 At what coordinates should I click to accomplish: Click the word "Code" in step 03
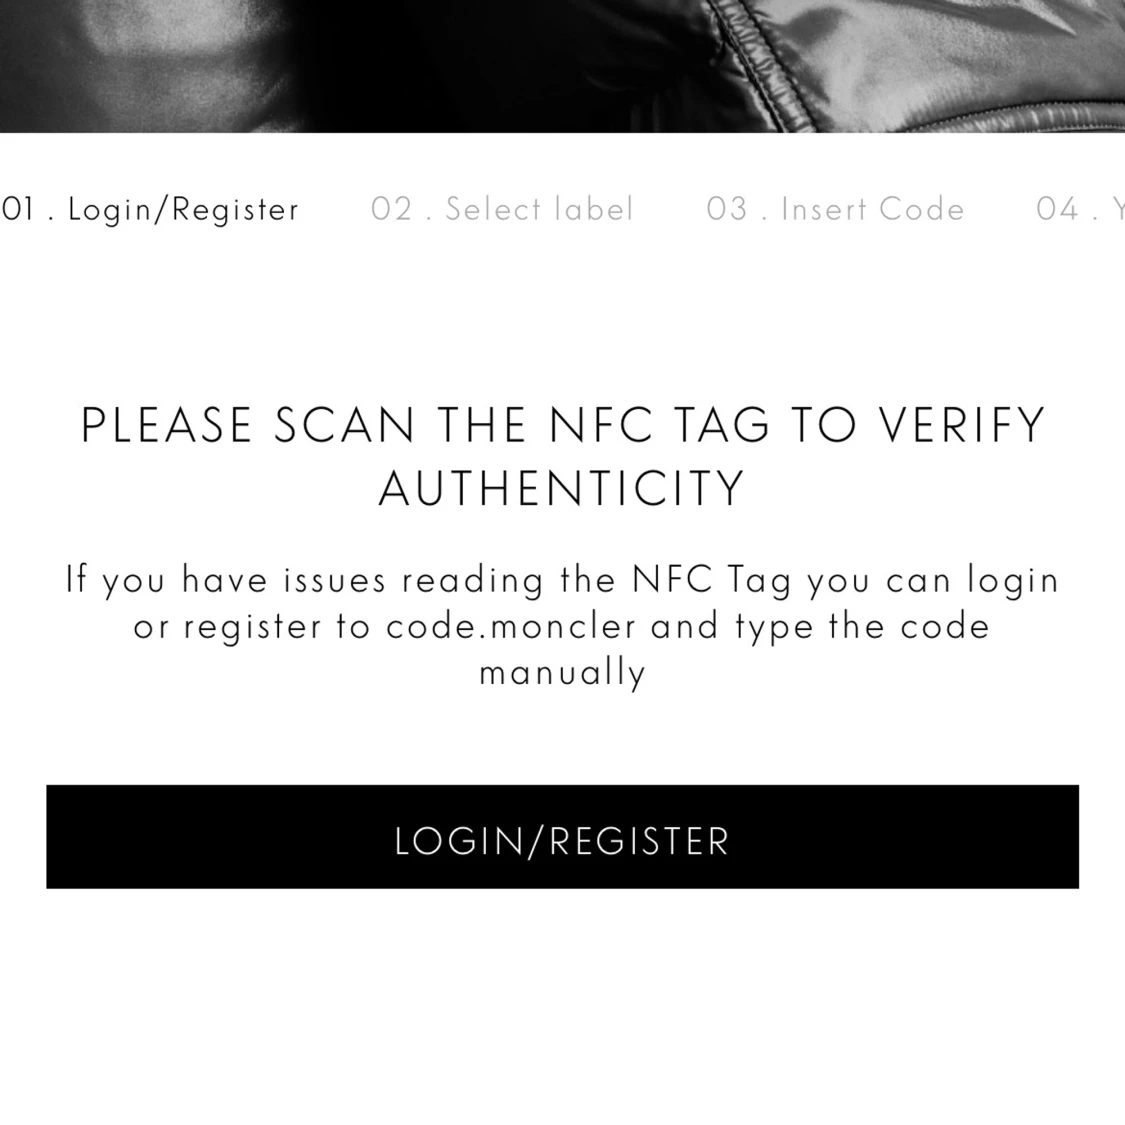coord(921,209)
